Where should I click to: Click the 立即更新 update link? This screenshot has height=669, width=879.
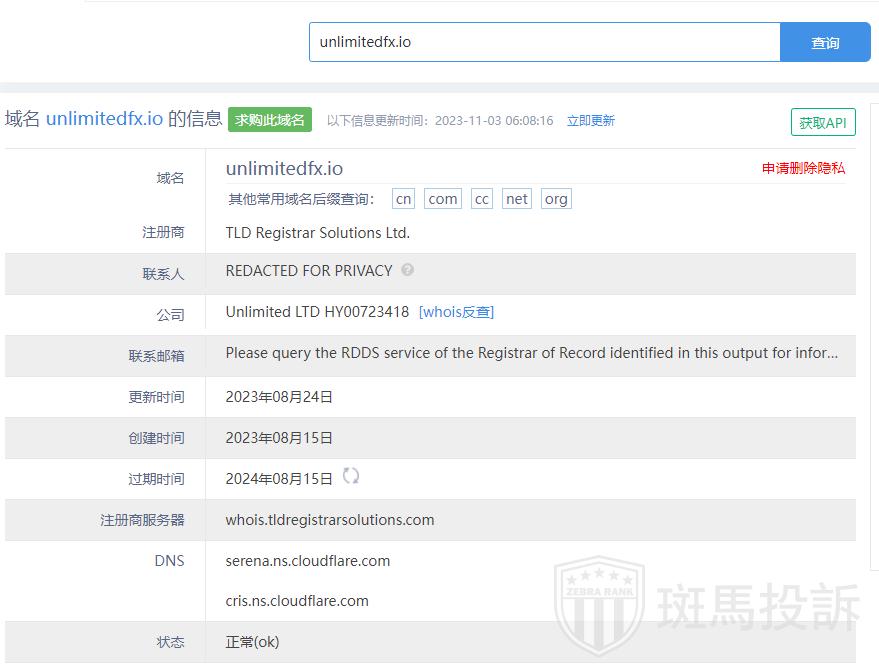[590, 121]
